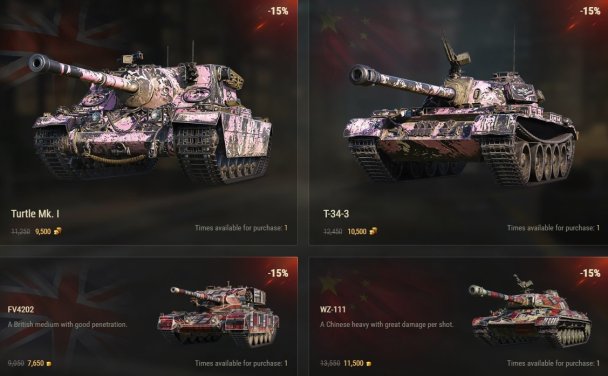
Task: Click the T-34-3 tank image
Action: point(461,110)
